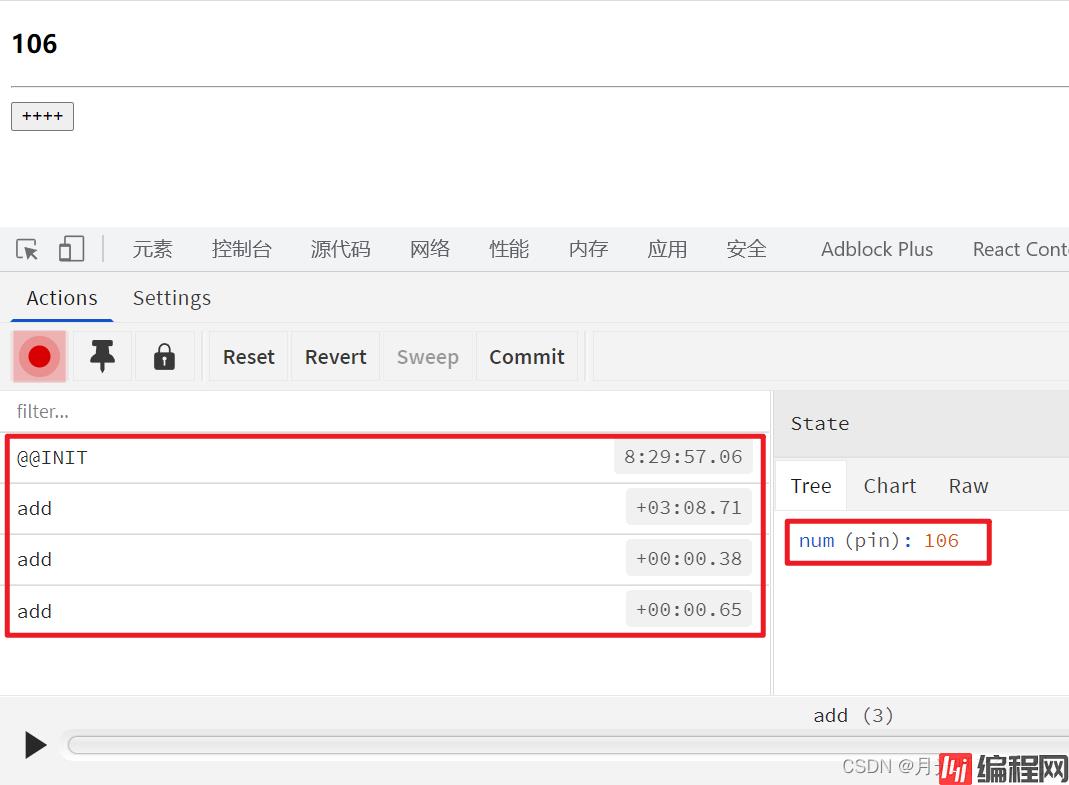The image size is (1069, 785).
Task: Select the last add action +00:00.65
Action: click(x=300, y=611)
